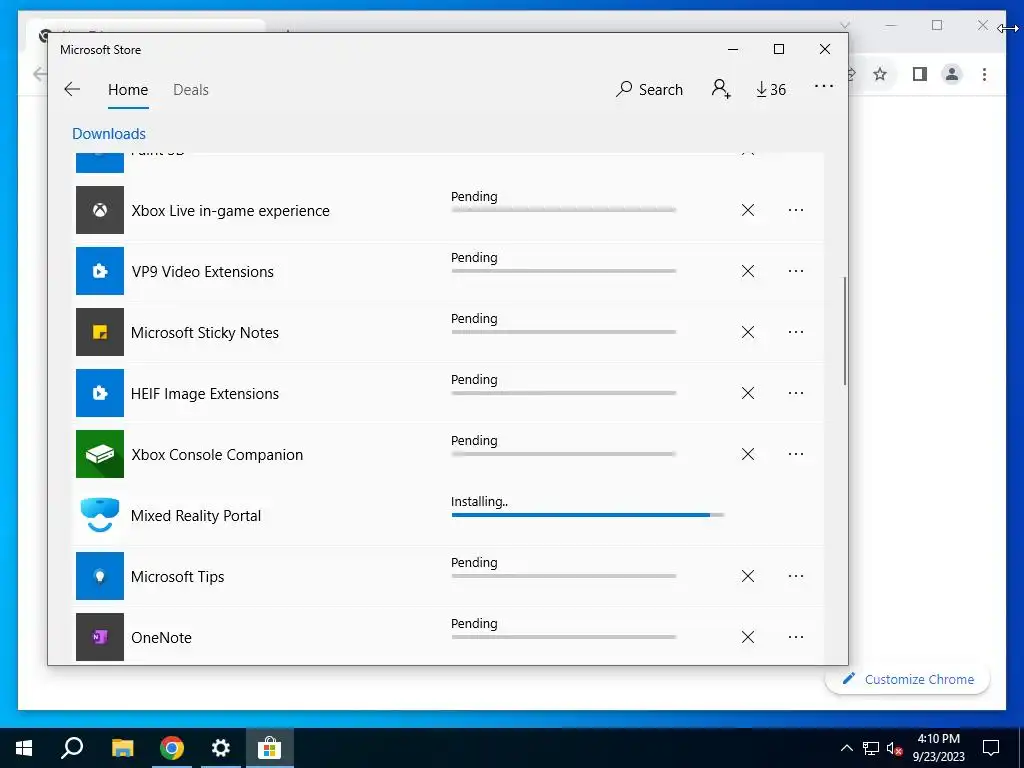Open the Home tab
The image size is (1024, 768).
(128, 89)
